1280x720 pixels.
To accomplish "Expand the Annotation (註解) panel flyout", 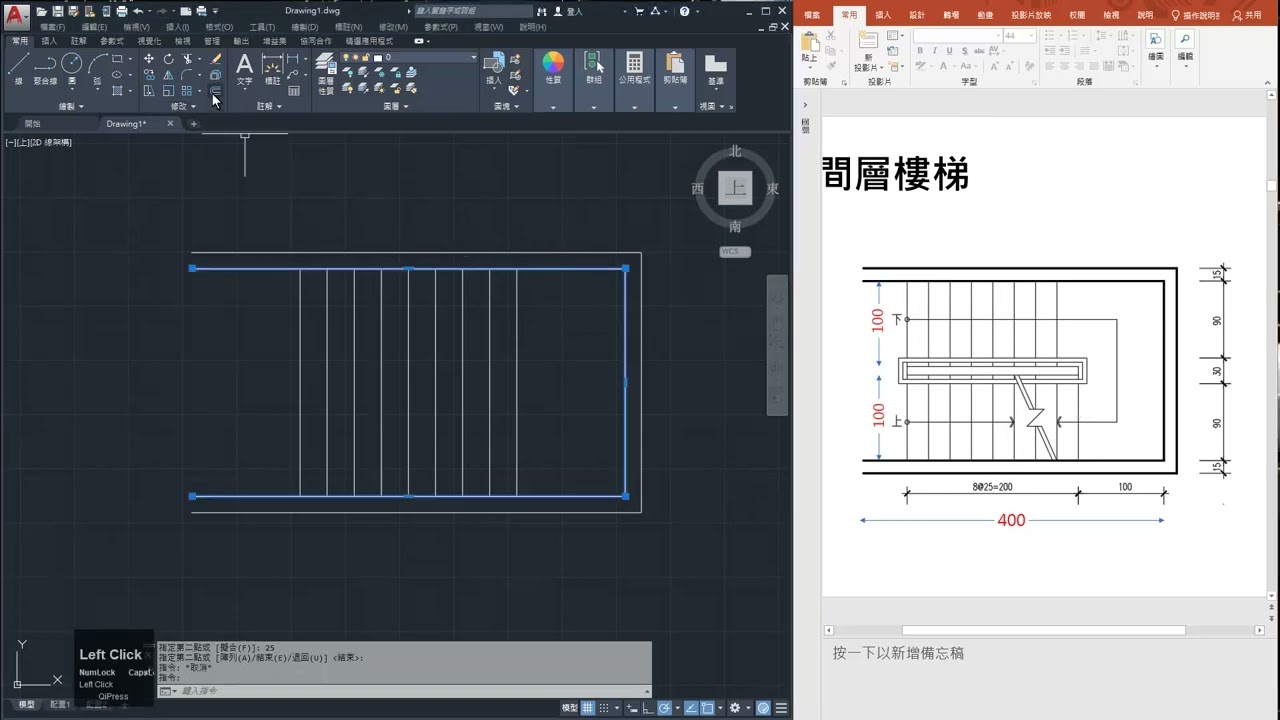I will coord(269,106).
